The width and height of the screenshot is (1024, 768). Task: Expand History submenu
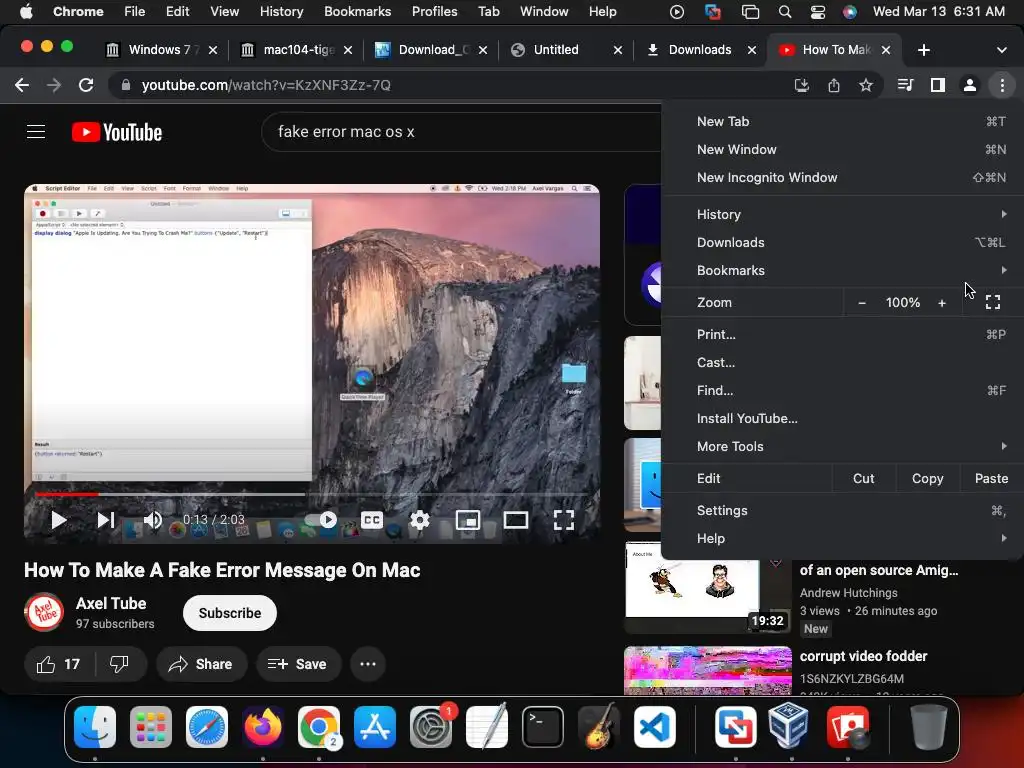842,214
